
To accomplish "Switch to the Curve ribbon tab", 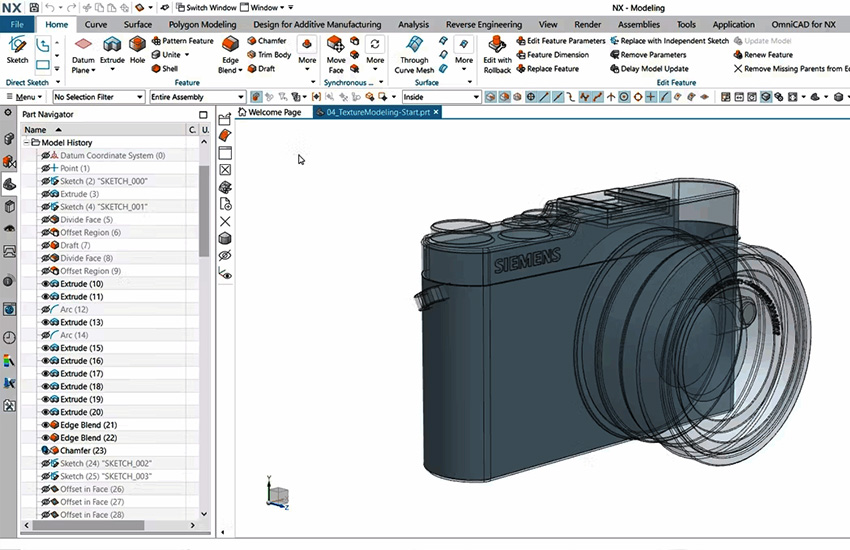I will (96, 24).
